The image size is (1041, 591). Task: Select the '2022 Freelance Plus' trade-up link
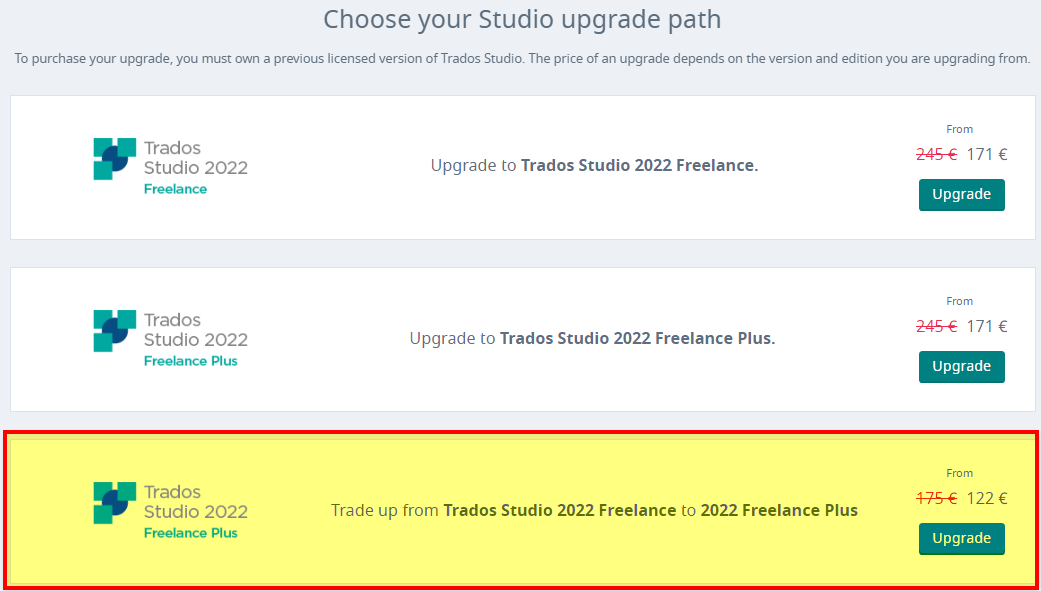779,509
